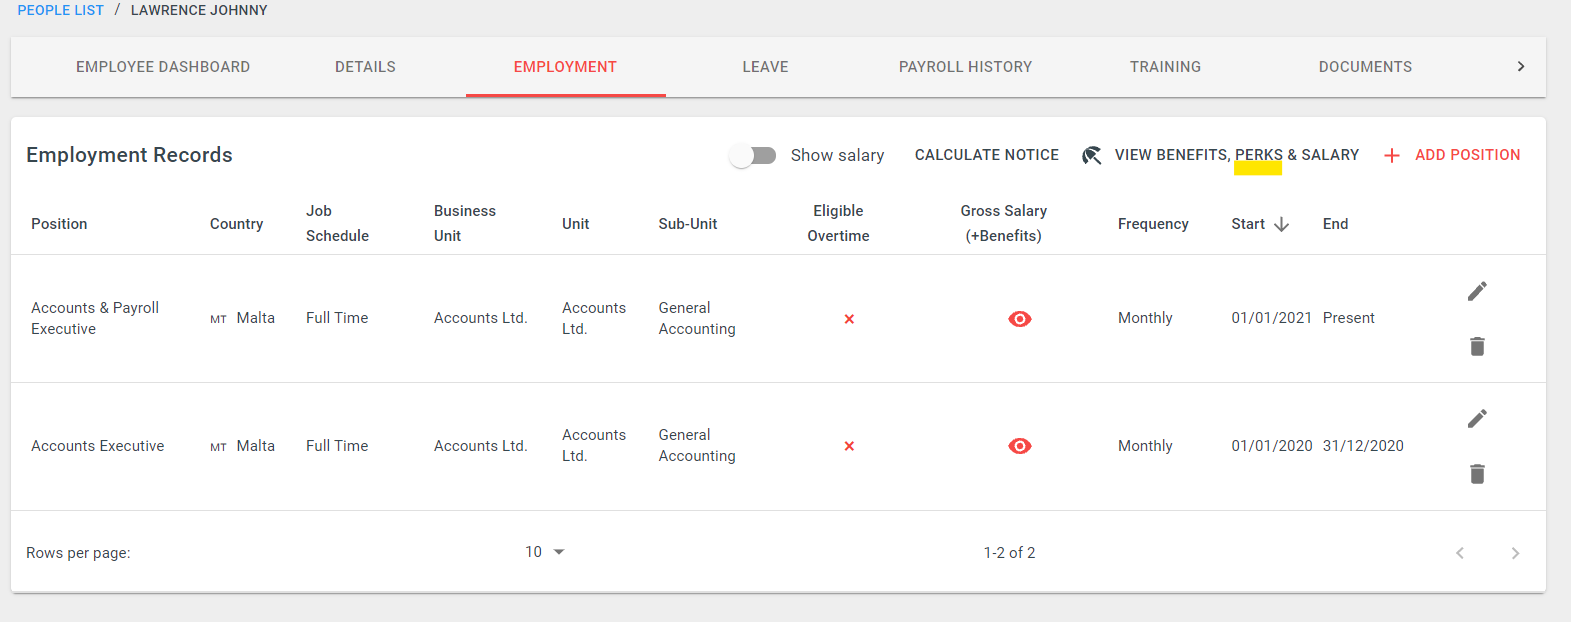1571x622 pixels.
Task: Click the Lawrence Johnny breadcrumb
Action: [x=199, y=10]
